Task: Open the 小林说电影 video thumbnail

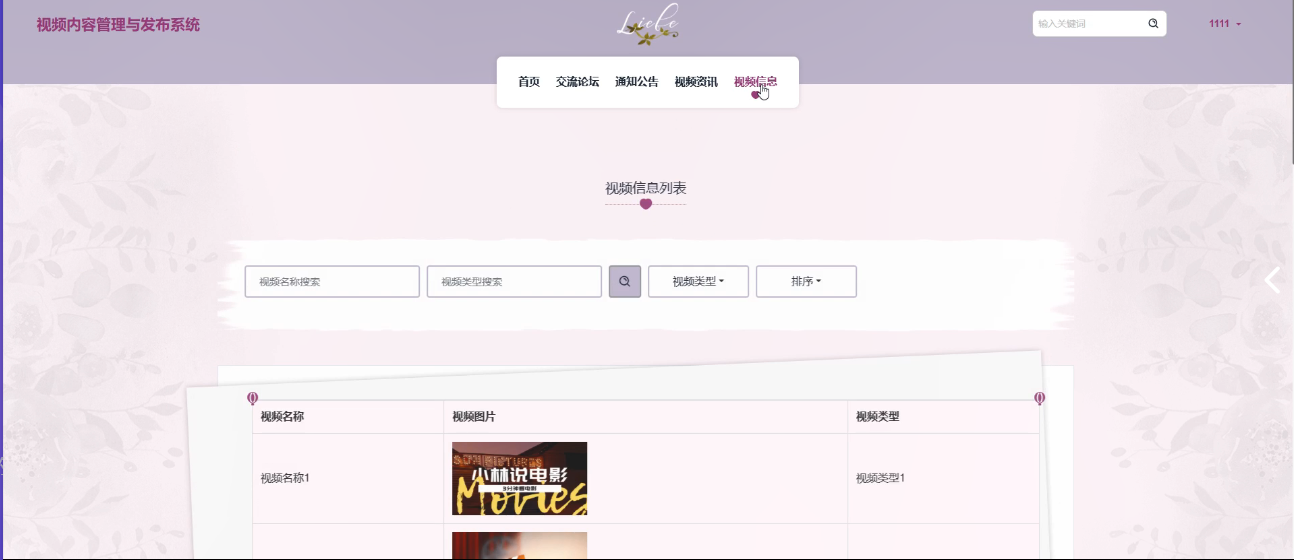Action: (x=519, y=478)
